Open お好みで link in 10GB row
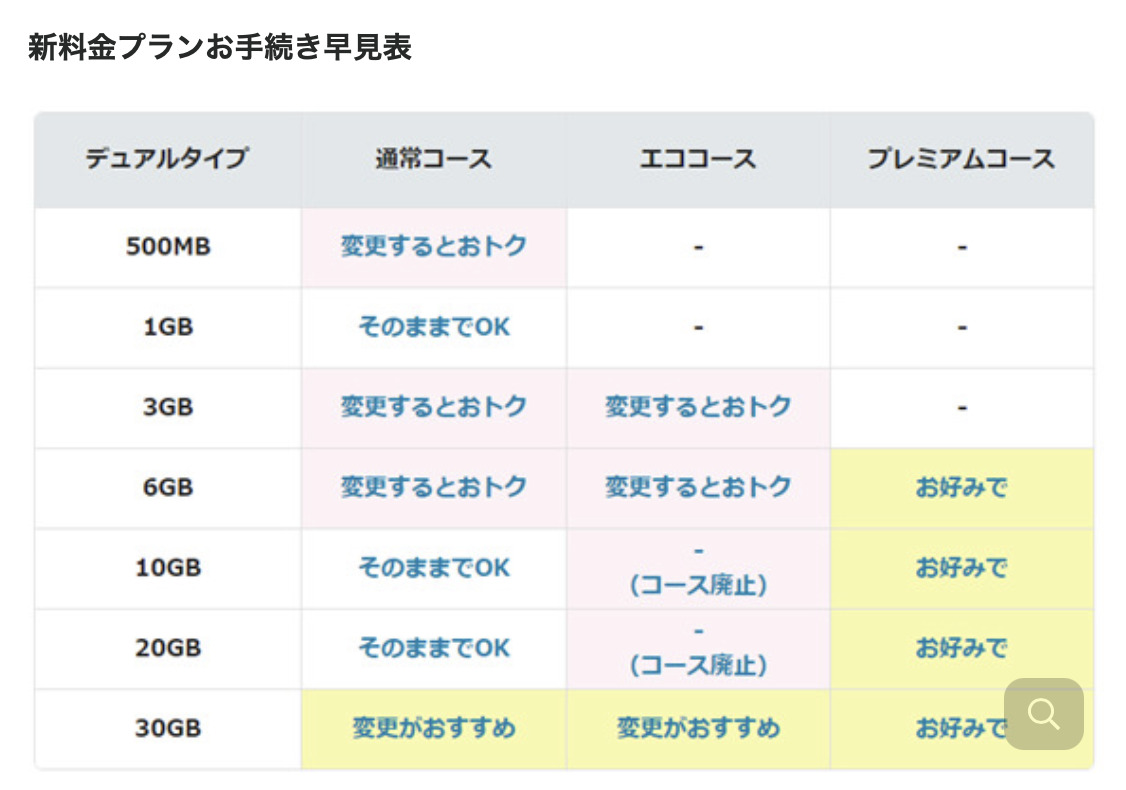This screenshot has height=790, width=1126. 960,567
